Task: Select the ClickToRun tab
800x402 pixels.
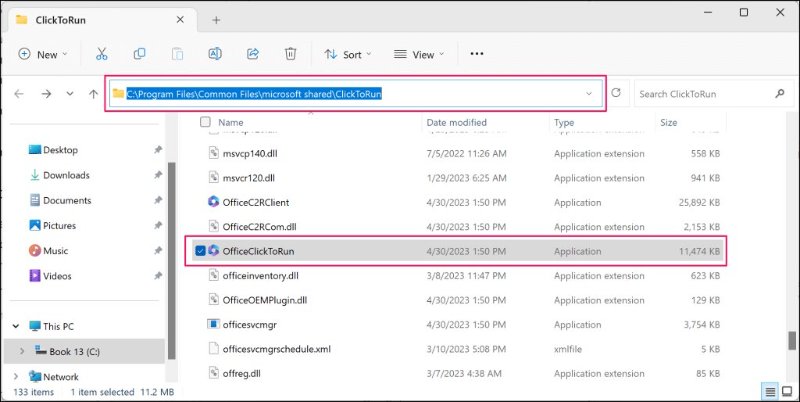Action: pyautogui.click(x=101, y=20)
